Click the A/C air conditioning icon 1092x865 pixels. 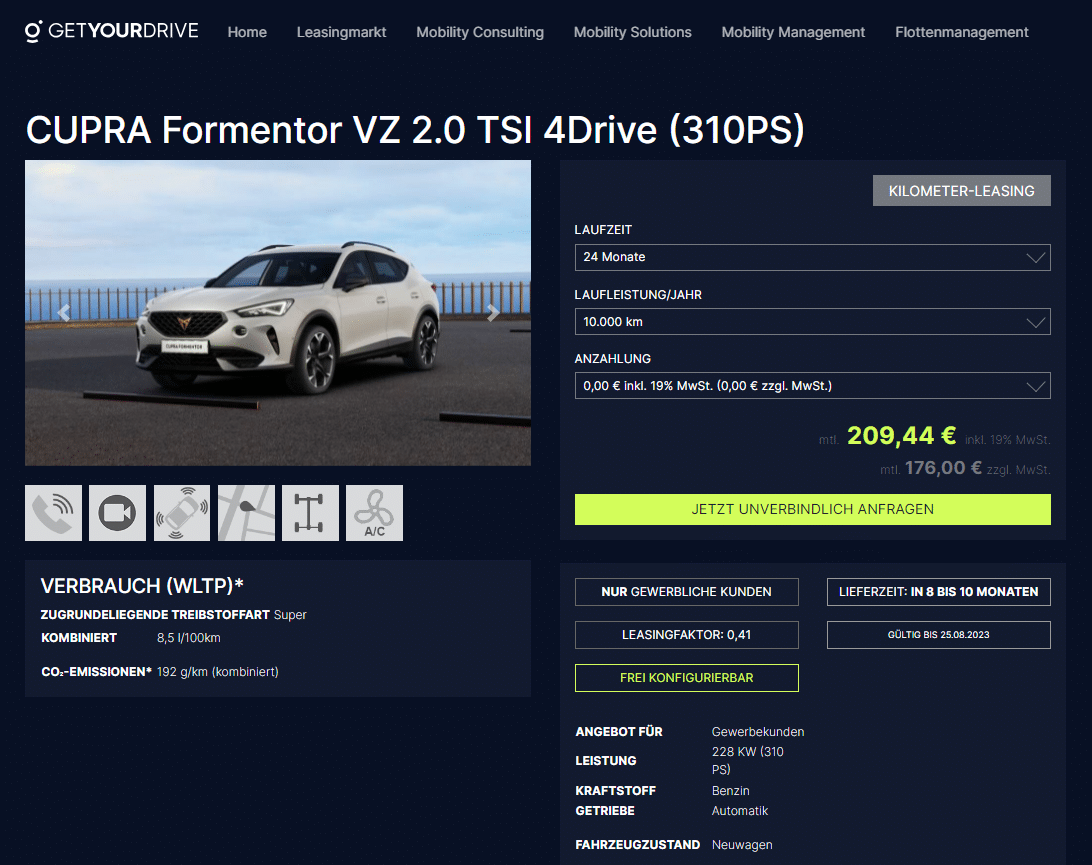coord(375,513)
